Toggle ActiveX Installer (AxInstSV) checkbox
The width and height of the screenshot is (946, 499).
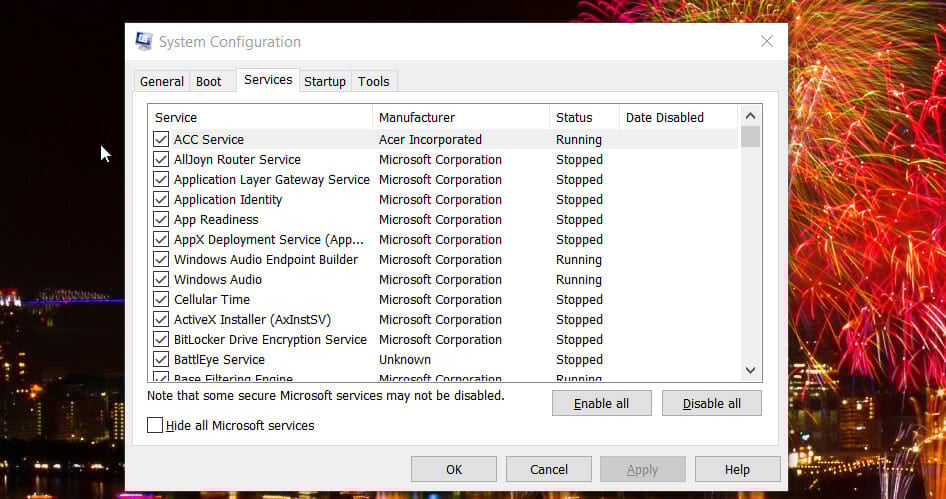pos(160,319)
